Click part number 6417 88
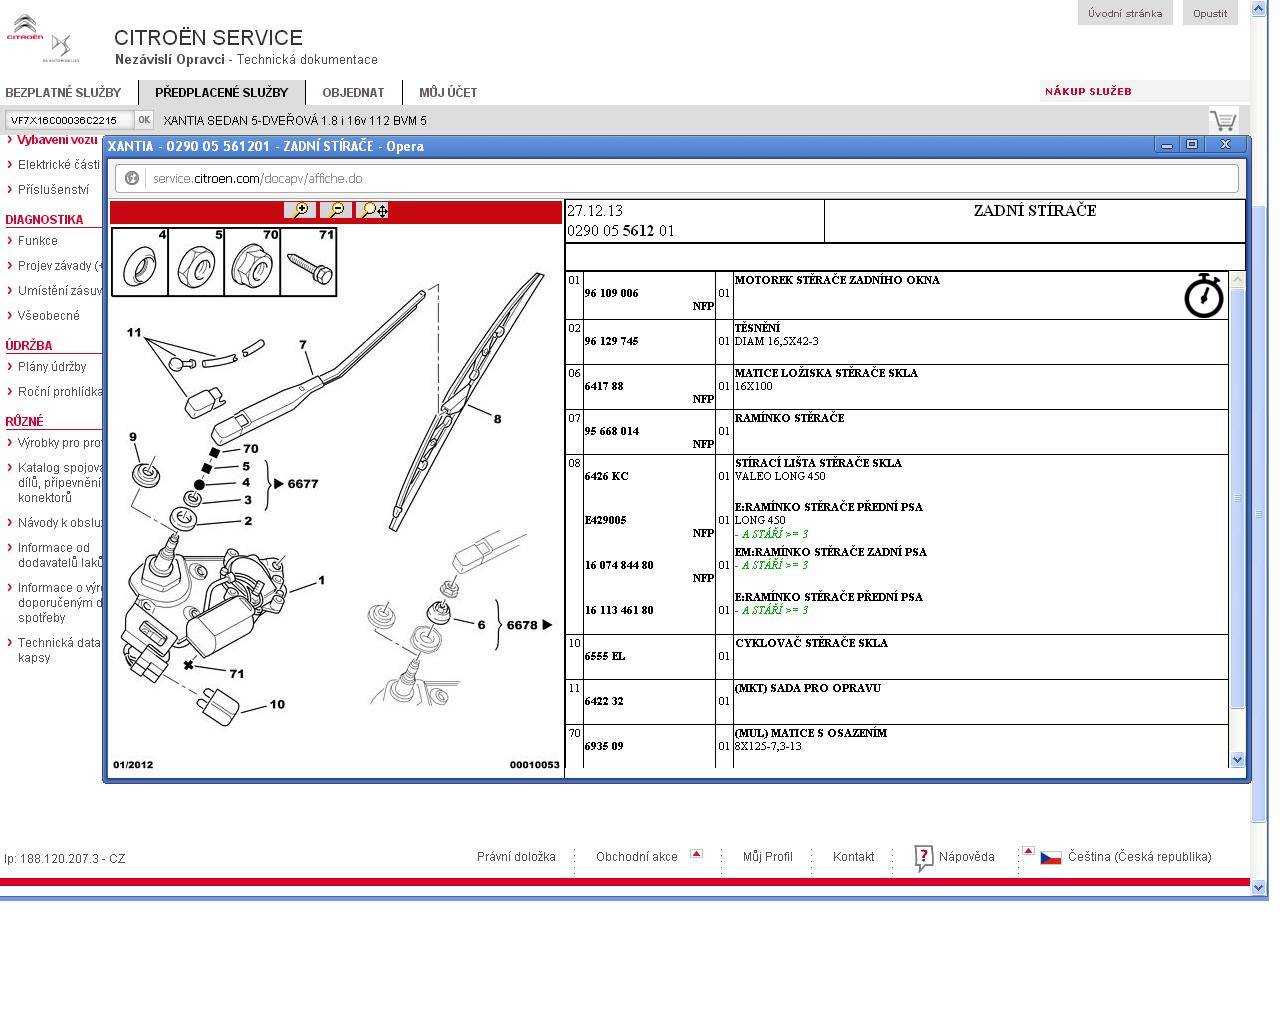Viewport: 1280px width, 1024px height. [x=604, y=387]
